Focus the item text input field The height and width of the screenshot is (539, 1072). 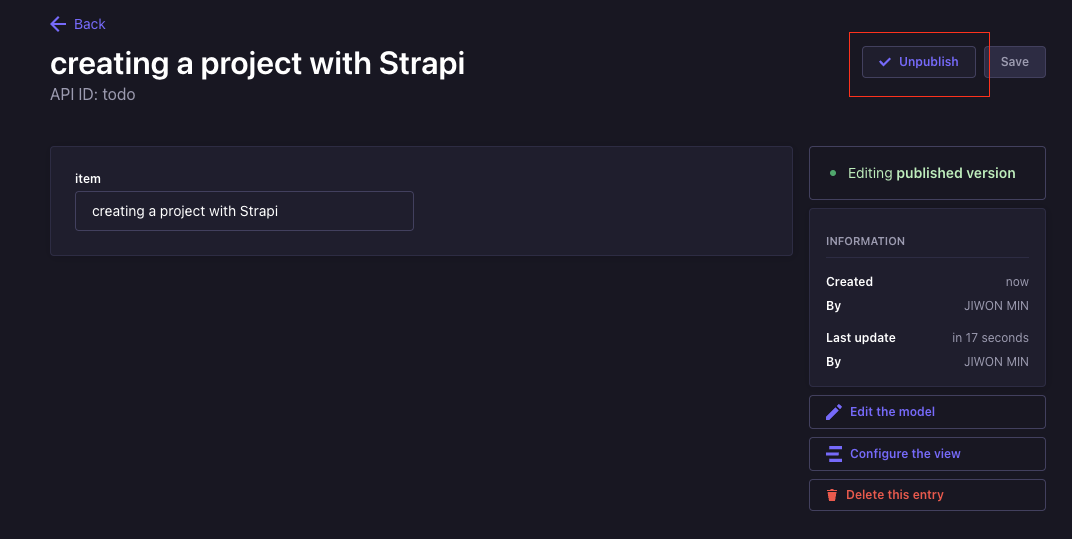(244, 211)
